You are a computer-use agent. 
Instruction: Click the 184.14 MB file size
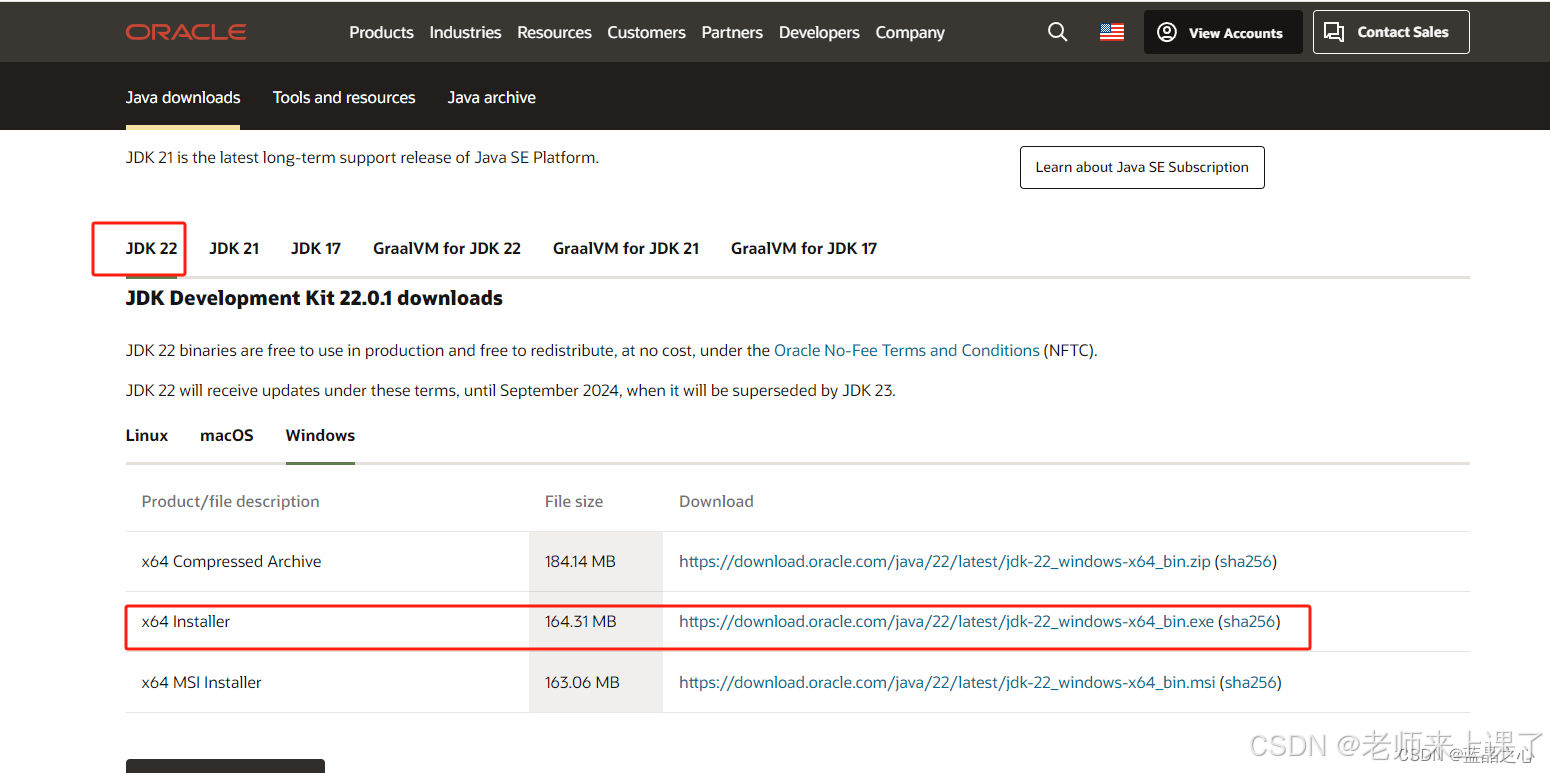click(580, 561)
